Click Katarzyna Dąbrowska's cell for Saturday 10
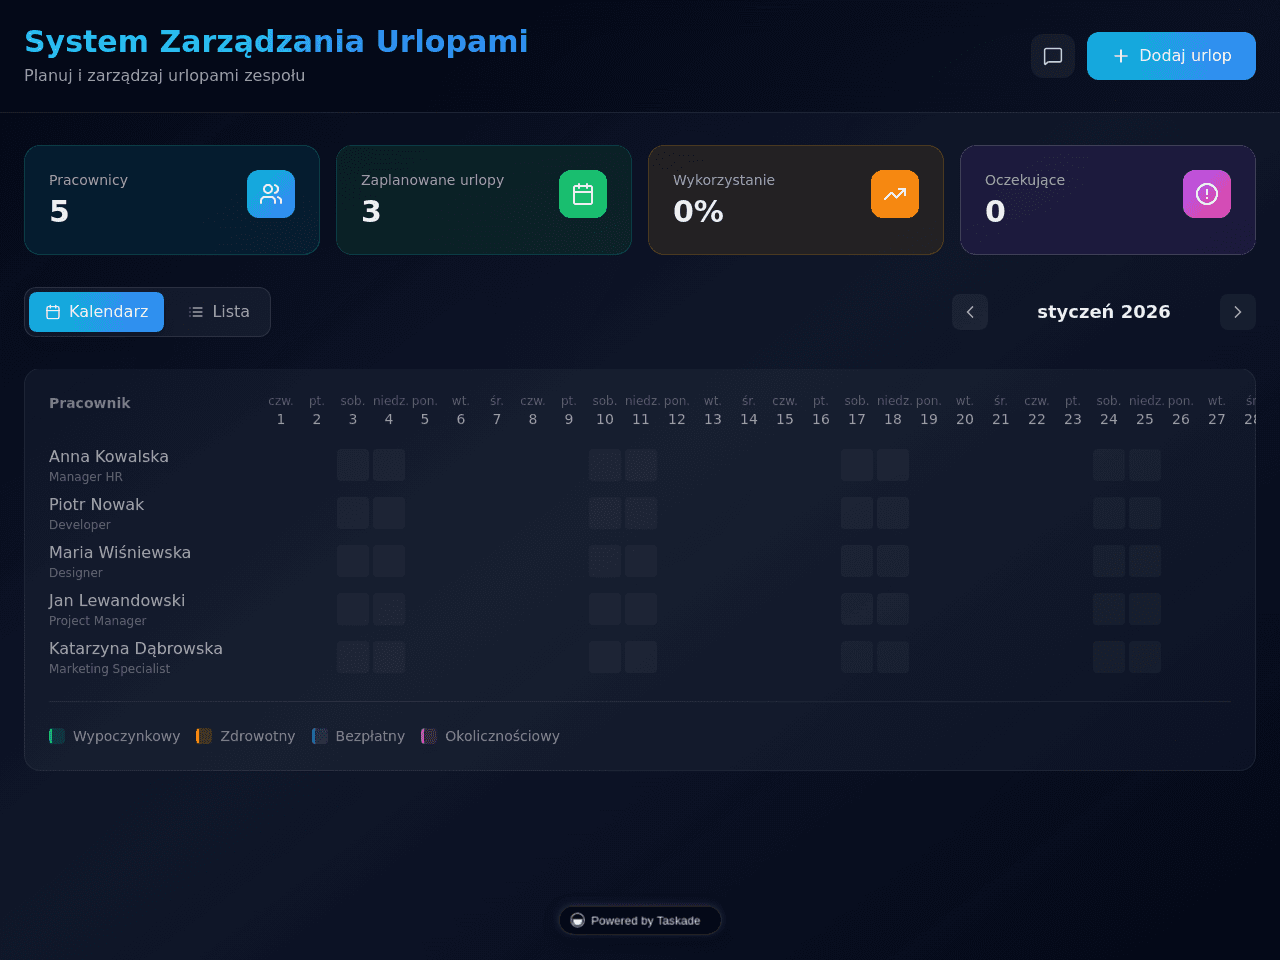1280x960 pixels. [605, 657]
